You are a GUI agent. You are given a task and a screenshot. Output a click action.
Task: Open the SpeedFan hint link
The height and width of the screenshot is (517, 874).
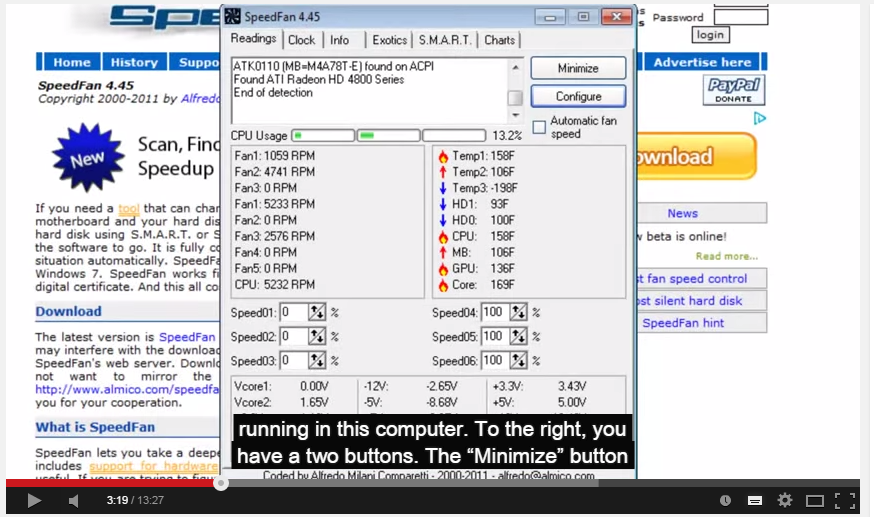coord(683,323)
